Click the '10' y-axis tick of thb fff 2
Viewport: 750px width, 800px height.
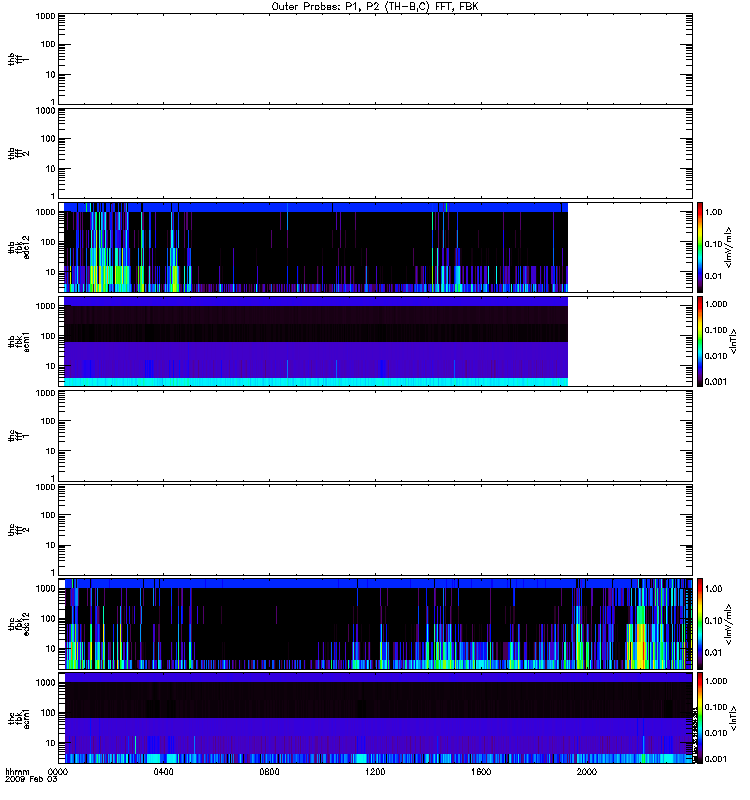coord(50,169)
